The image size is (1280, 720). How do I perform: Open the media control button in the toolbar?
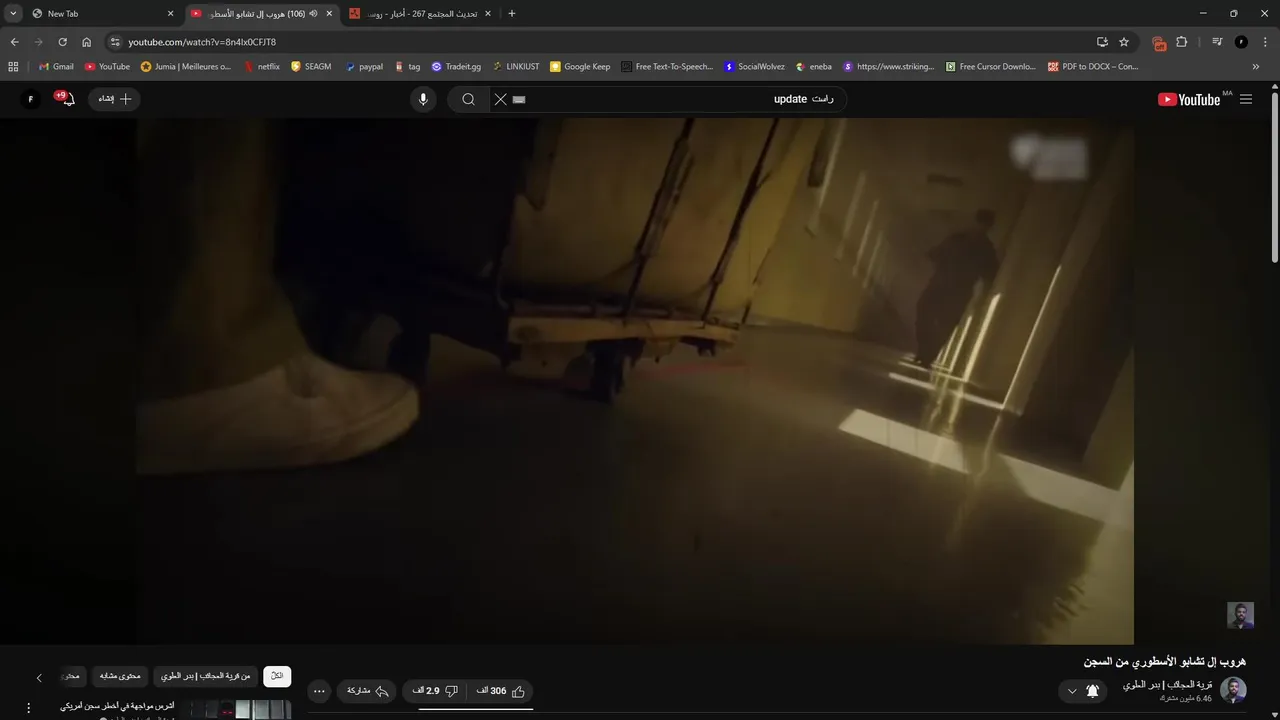(1217, 42)
